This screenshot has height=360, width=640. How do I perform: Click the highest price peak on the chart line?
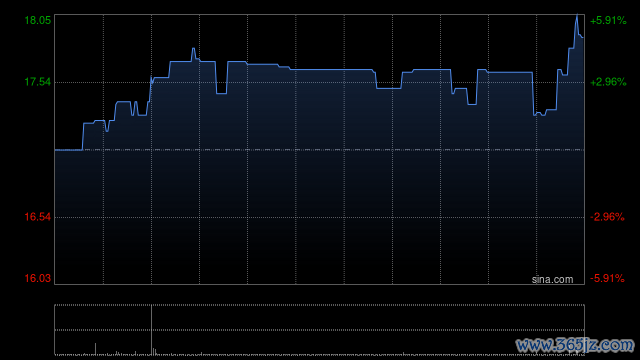pyautogui.click(x=577, y=16)
